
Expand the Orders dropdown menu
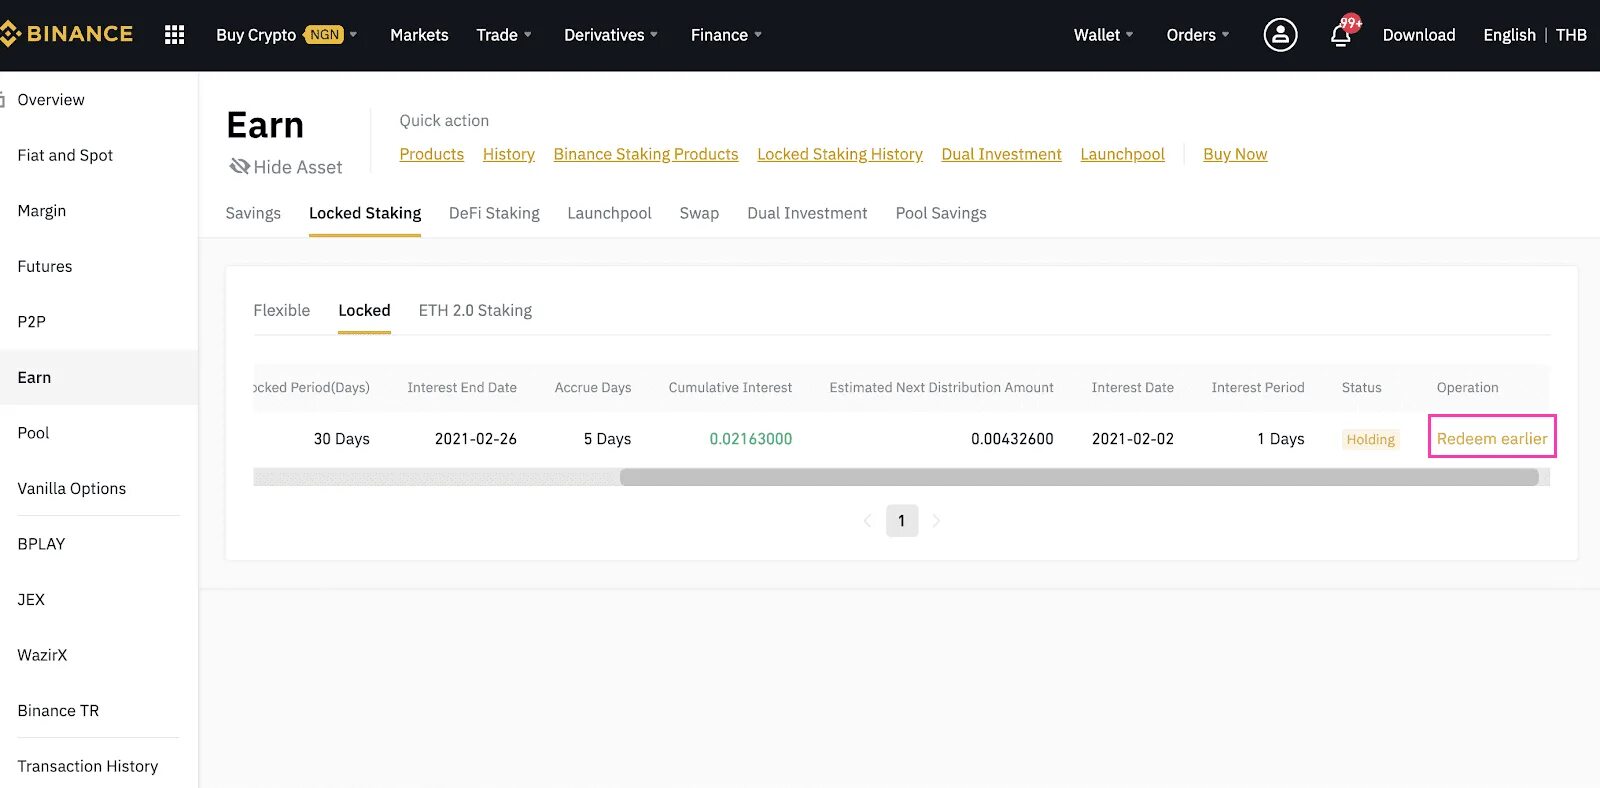click(x=1198, y=35)
